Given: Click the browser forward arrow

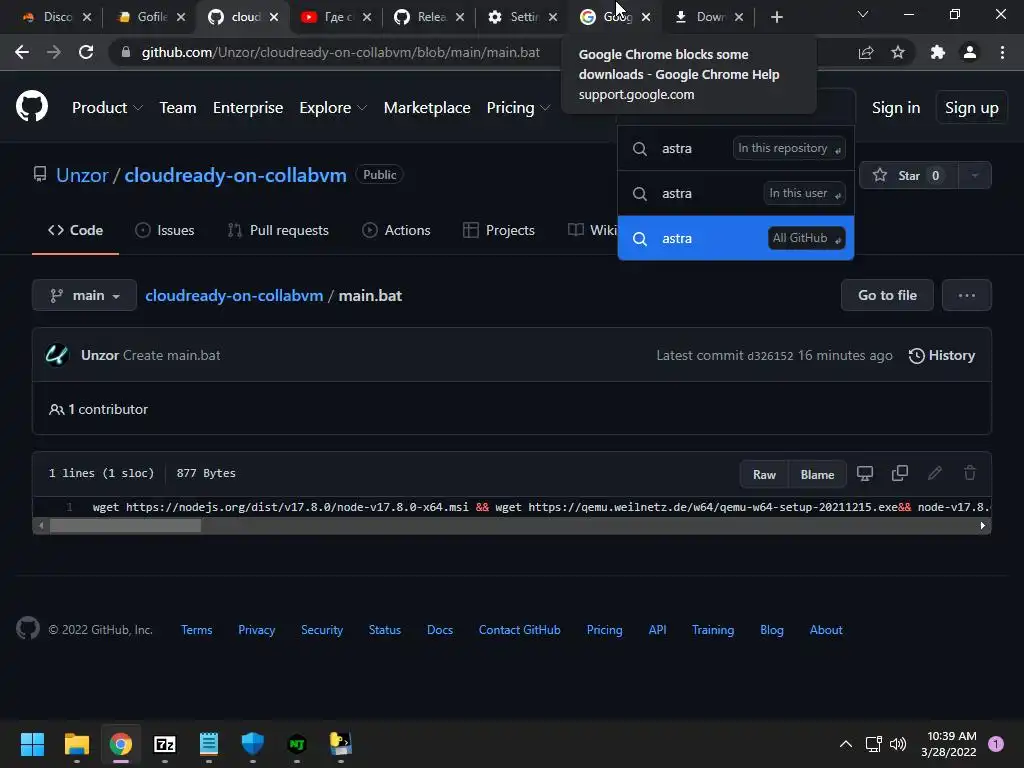Looking at the screenshot, I should pos(54,52).
